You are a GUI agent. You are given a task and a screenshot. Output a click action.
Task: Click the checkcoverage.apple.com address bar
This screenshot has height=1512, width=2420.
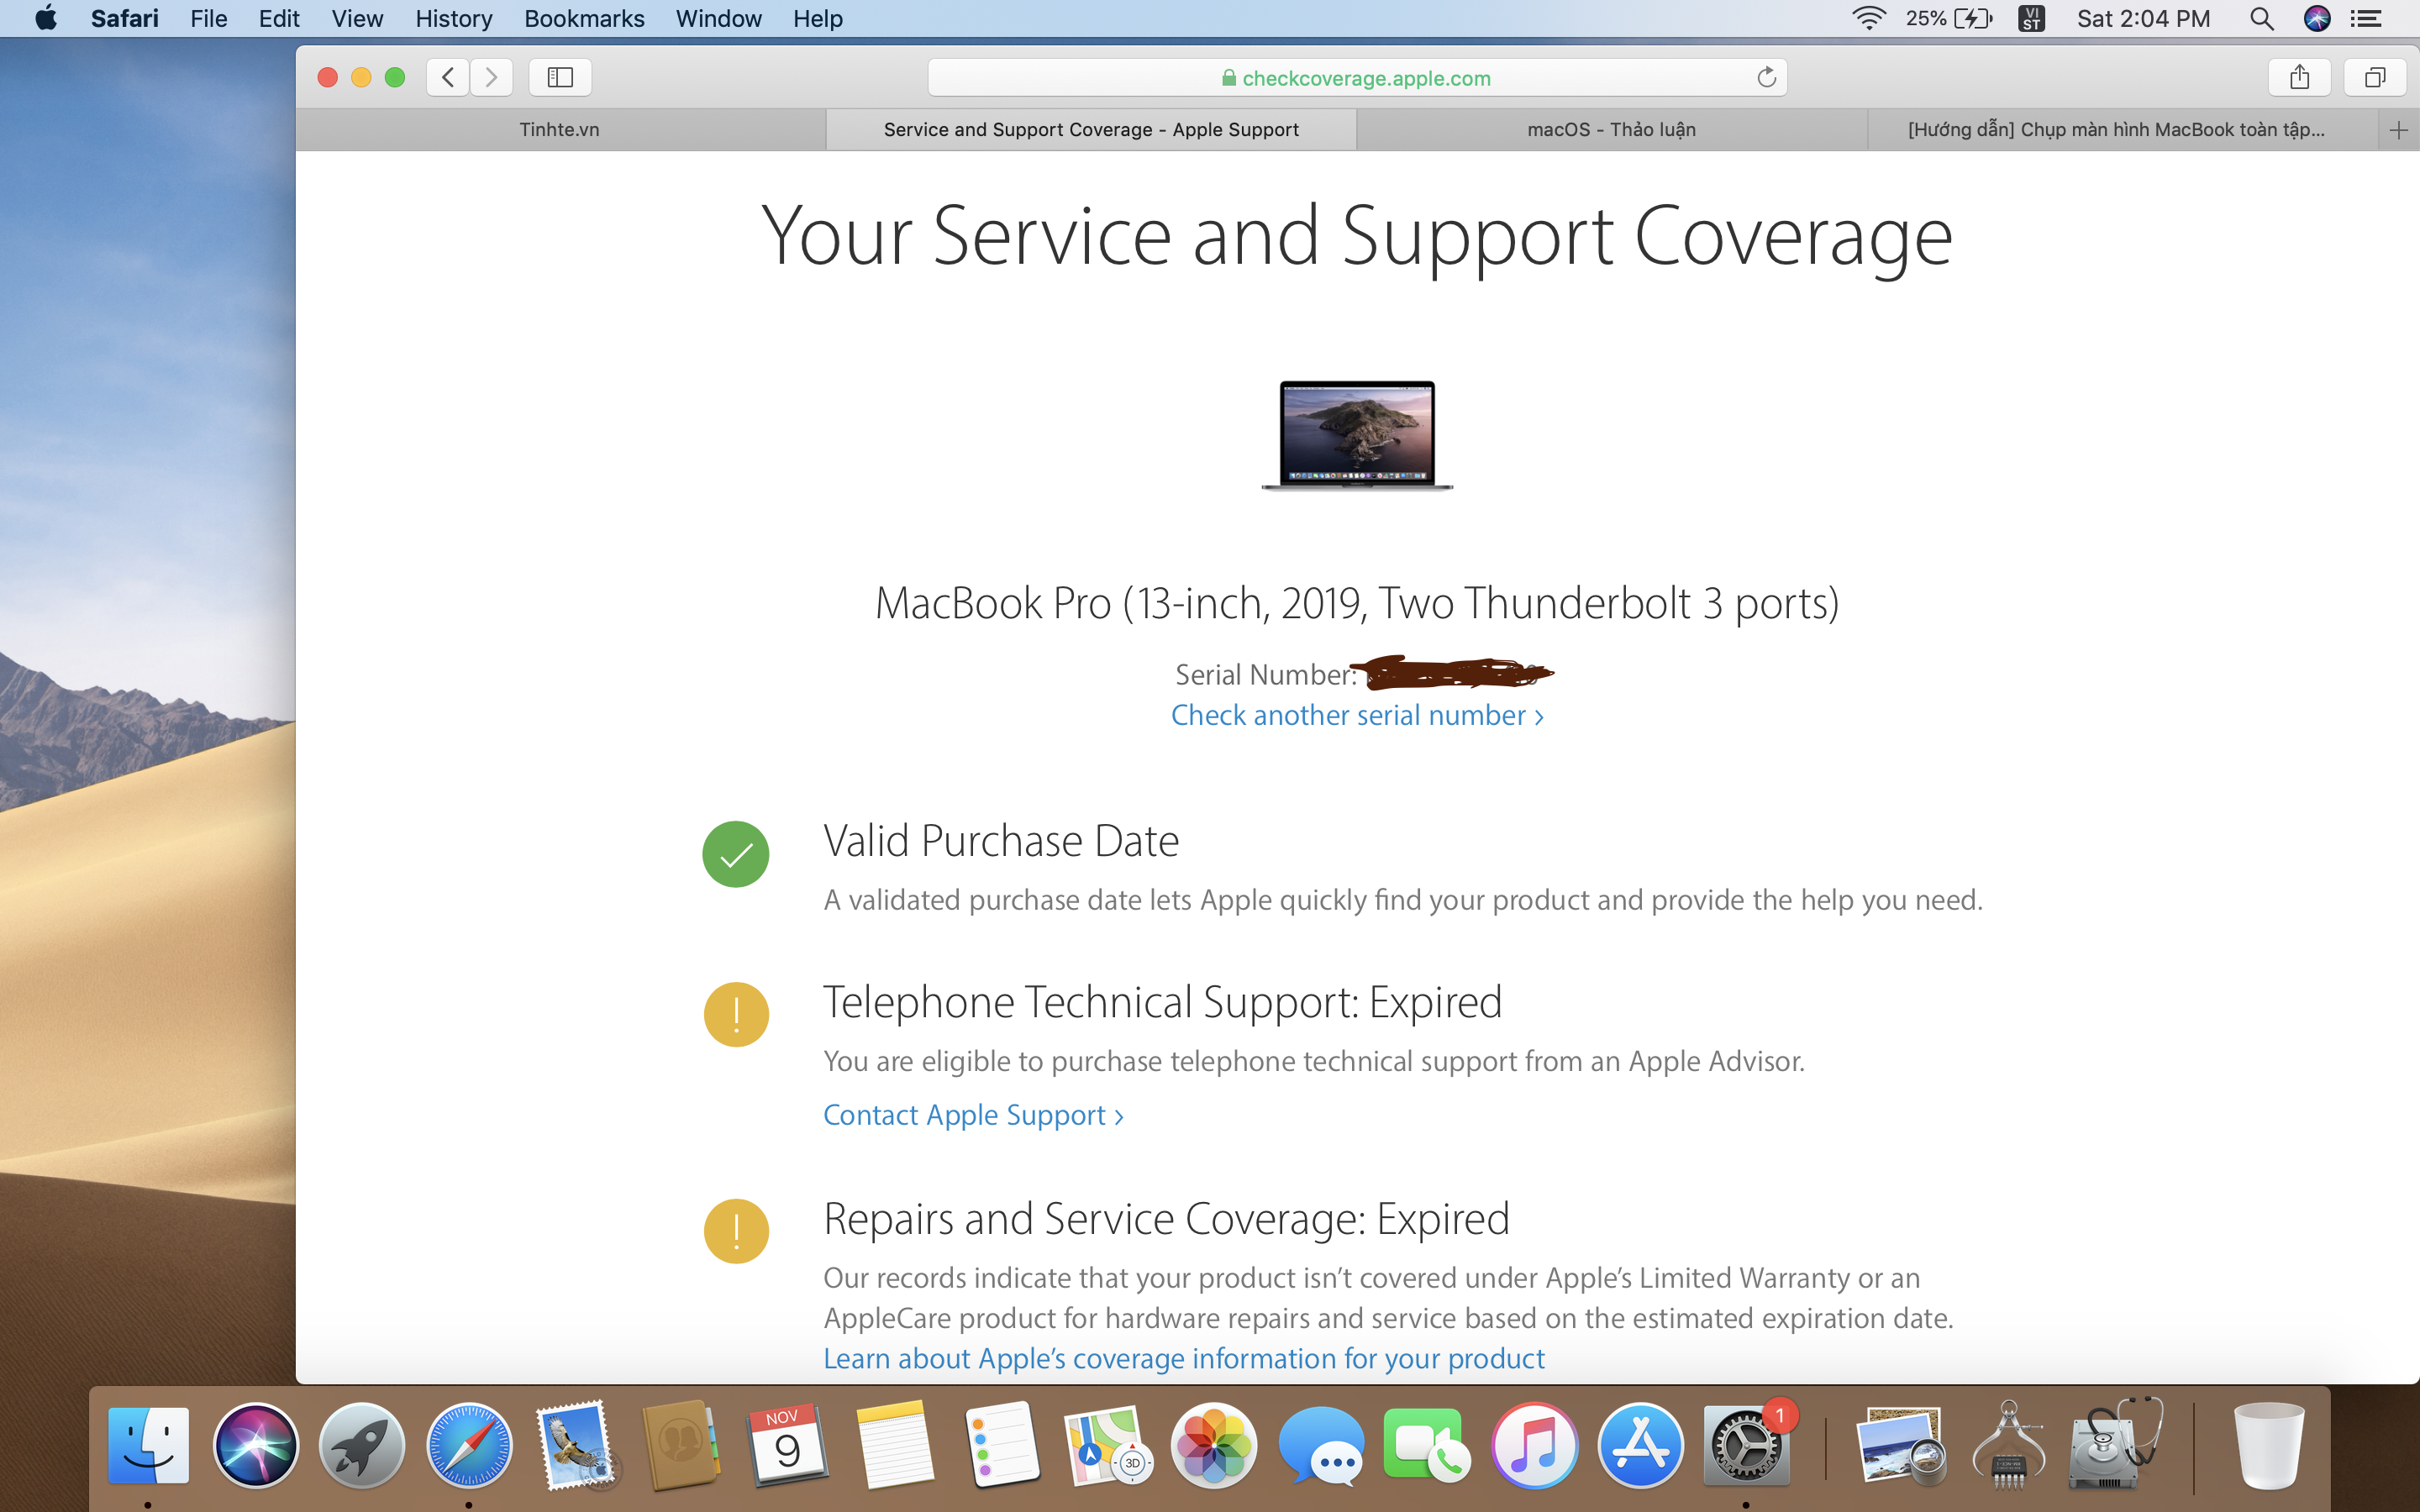point(1357,77)
